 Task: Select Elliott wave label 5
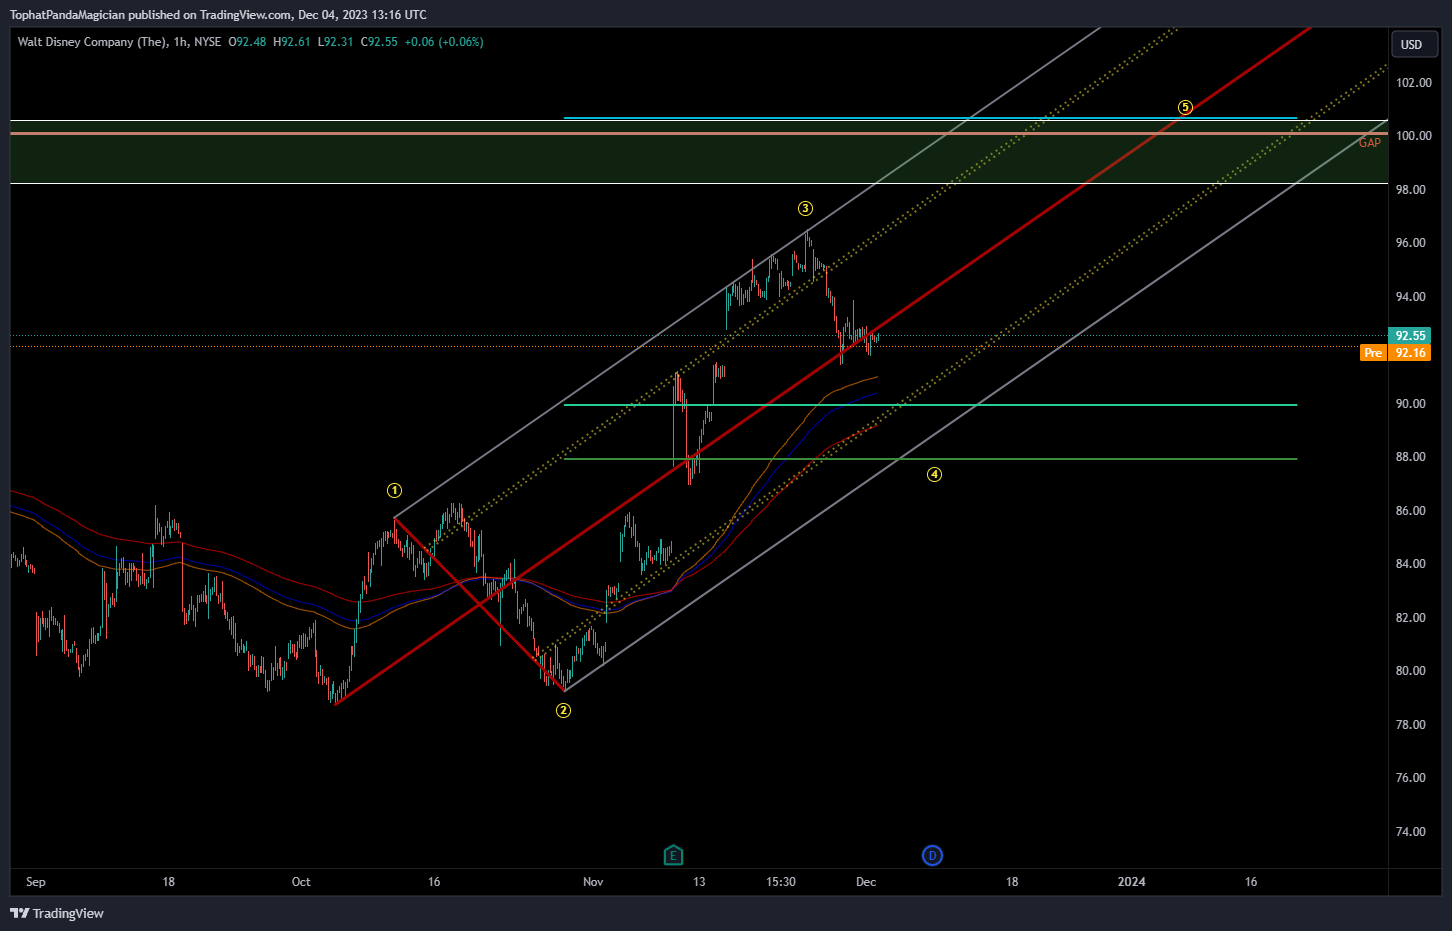pos(1185,107)
